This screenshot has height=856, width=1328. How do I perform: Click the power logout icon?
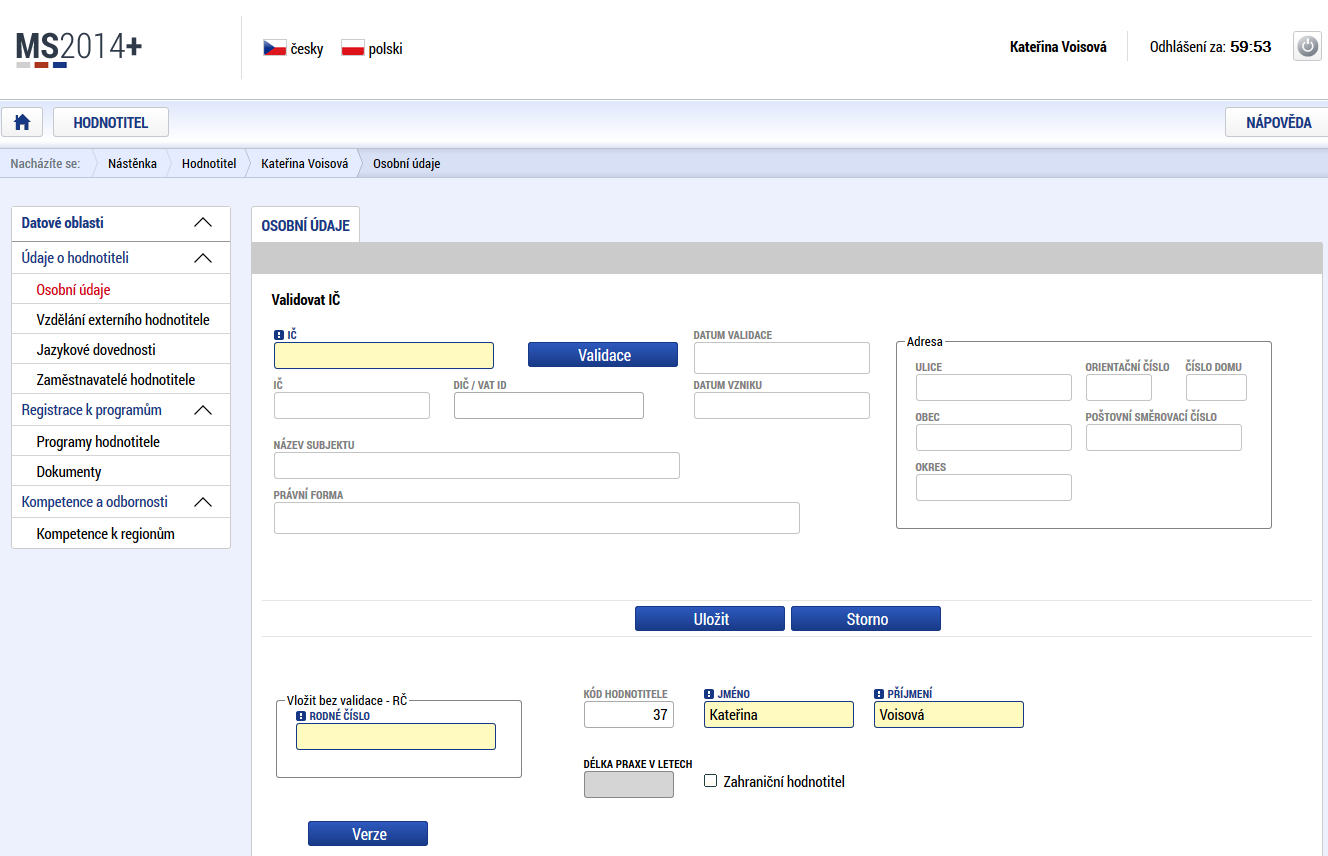coord(1307,46)
